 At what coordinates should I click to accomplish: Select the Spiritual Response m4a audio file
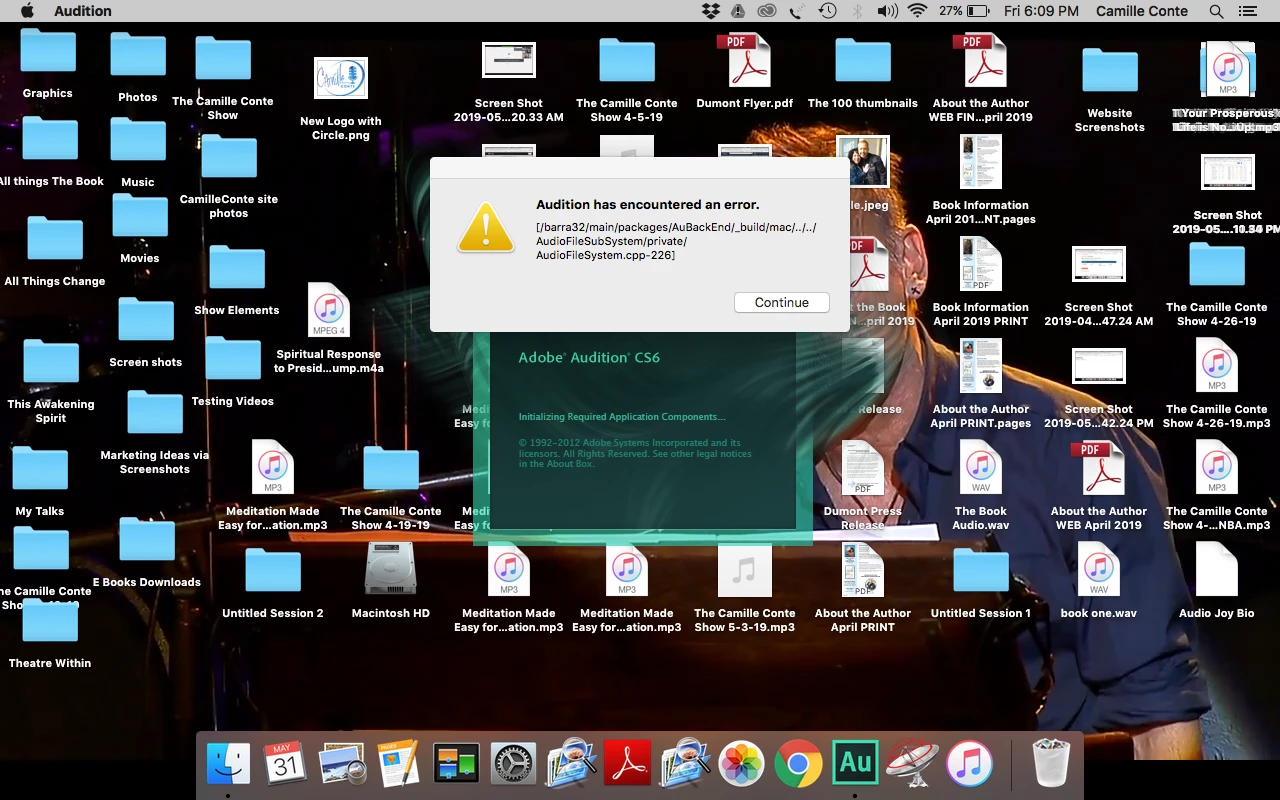pyautogui.click(x=328, y=310)
